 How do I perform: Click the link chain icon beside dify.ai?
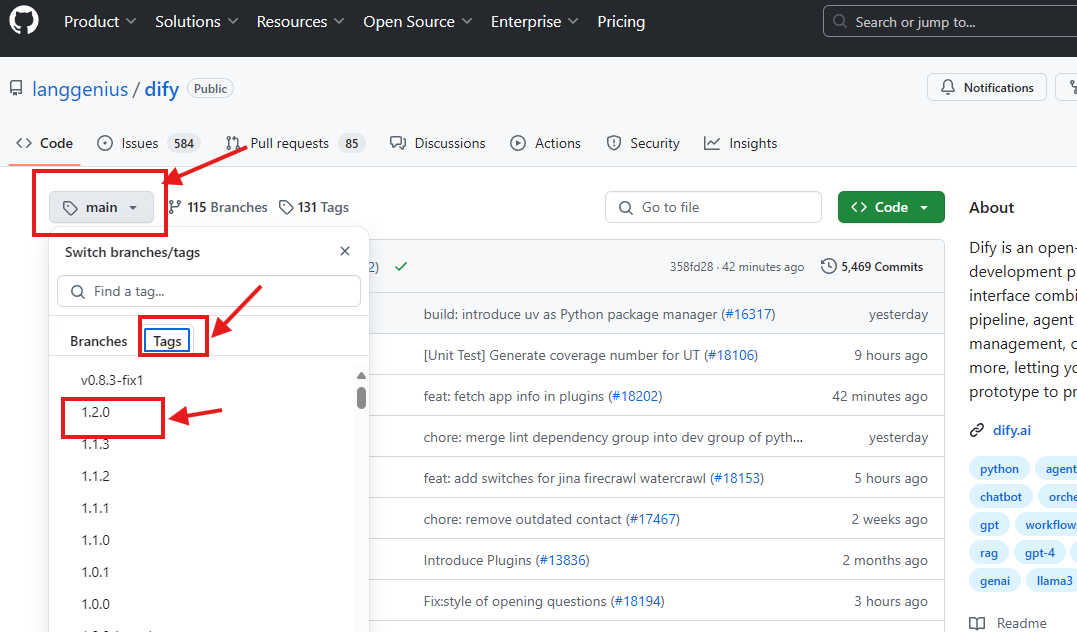pos(977,430)
